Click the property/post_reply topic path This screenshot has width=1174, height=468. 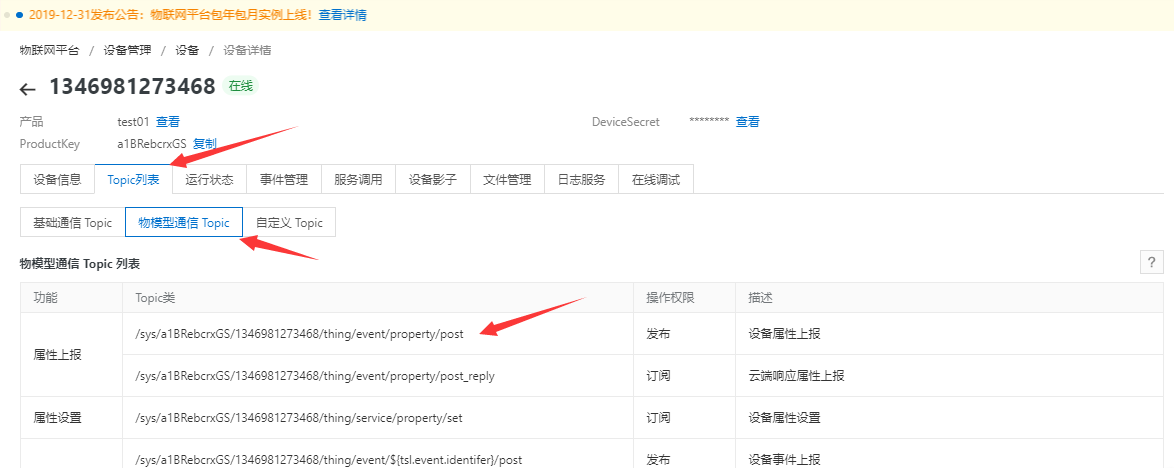tap(314, 376)
